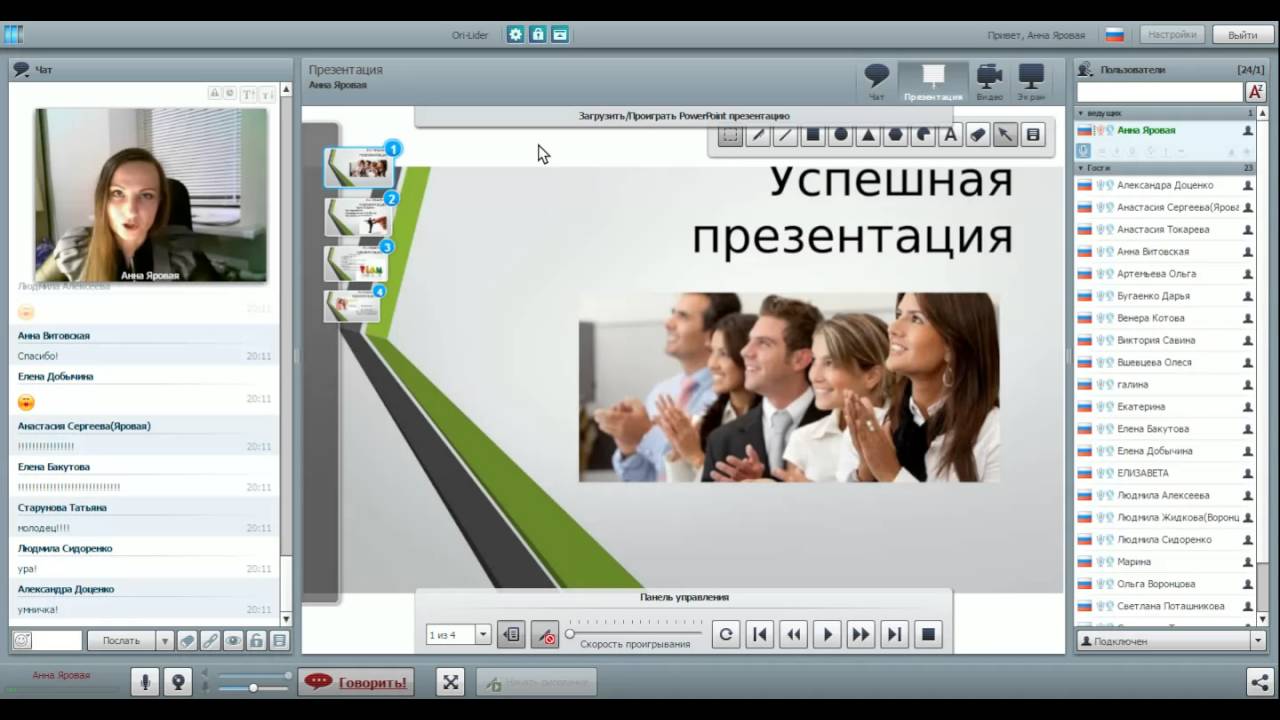Reload slide with the refresh button
The width and height of the screenshot is (1280, 720).
(726, 634)
